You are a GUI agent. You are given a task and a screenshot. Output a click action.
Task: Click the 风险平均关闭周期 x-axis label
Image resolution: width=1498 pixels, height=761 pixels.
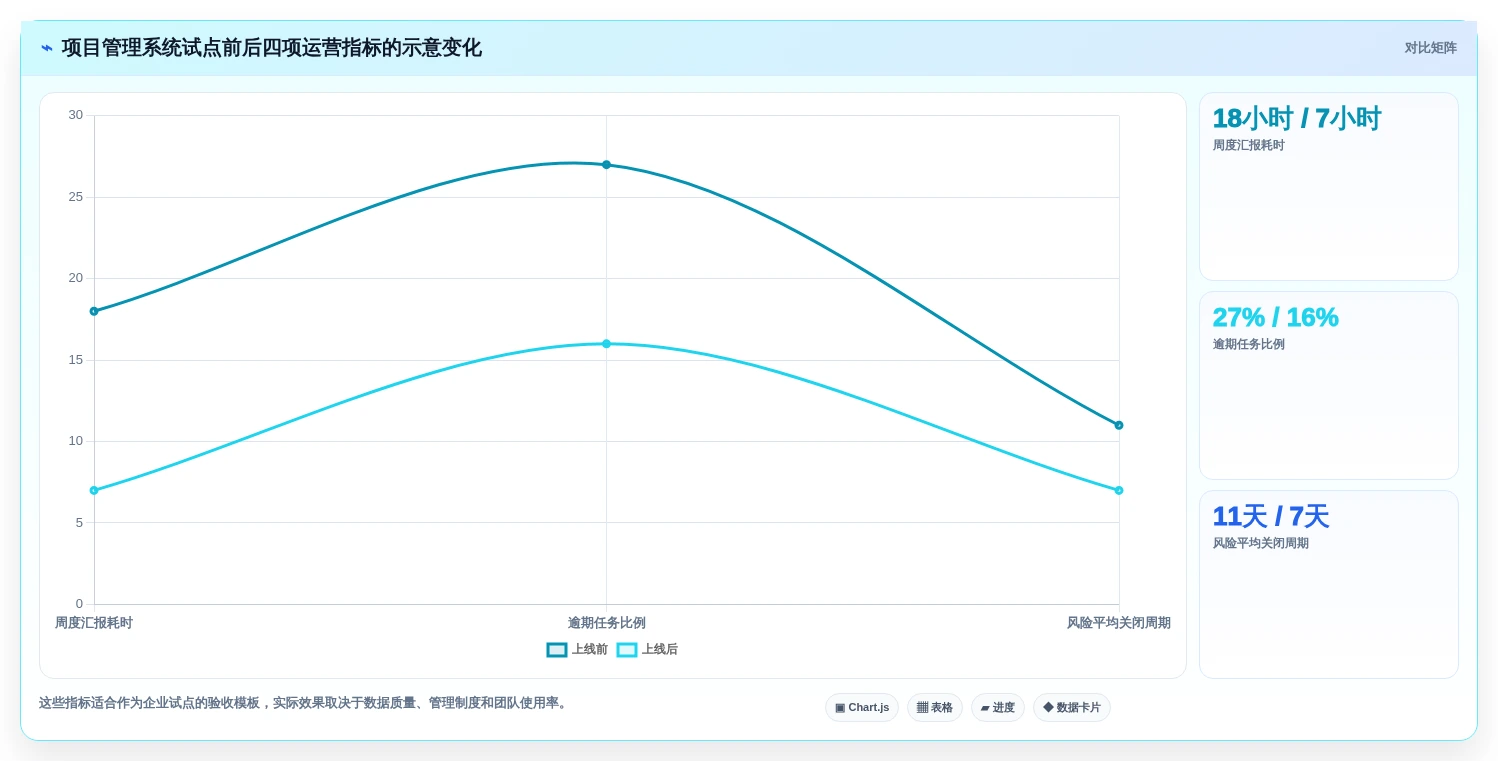coord(1118,623)
